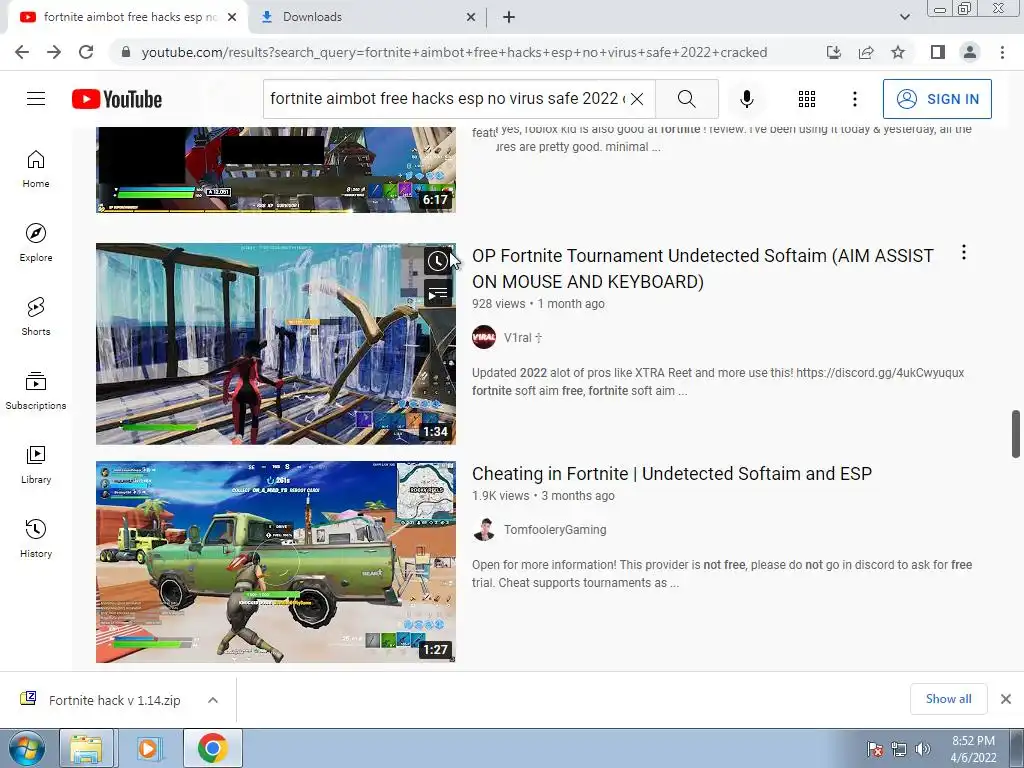Open a new tab
This screenshot has height=768, width=1024.
pos(509,17)
